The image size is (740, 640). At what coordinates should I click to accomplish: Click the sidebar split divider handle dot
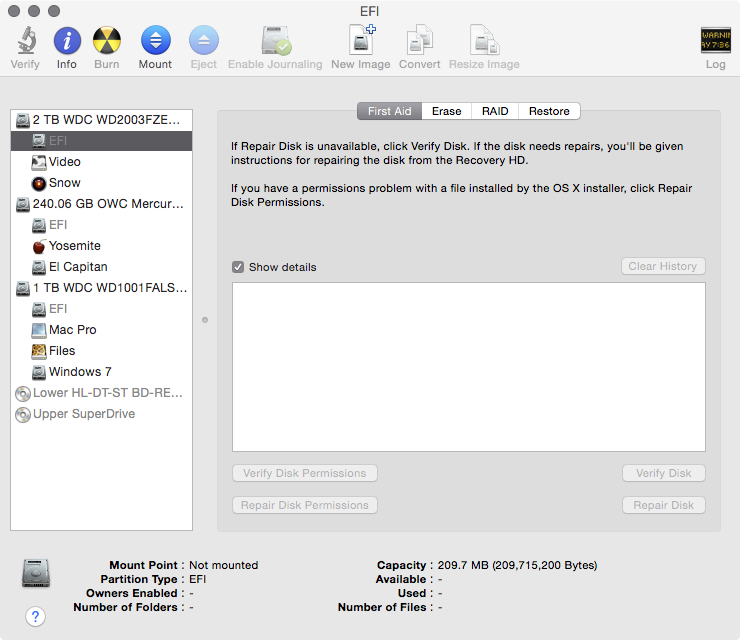[205, 320]
